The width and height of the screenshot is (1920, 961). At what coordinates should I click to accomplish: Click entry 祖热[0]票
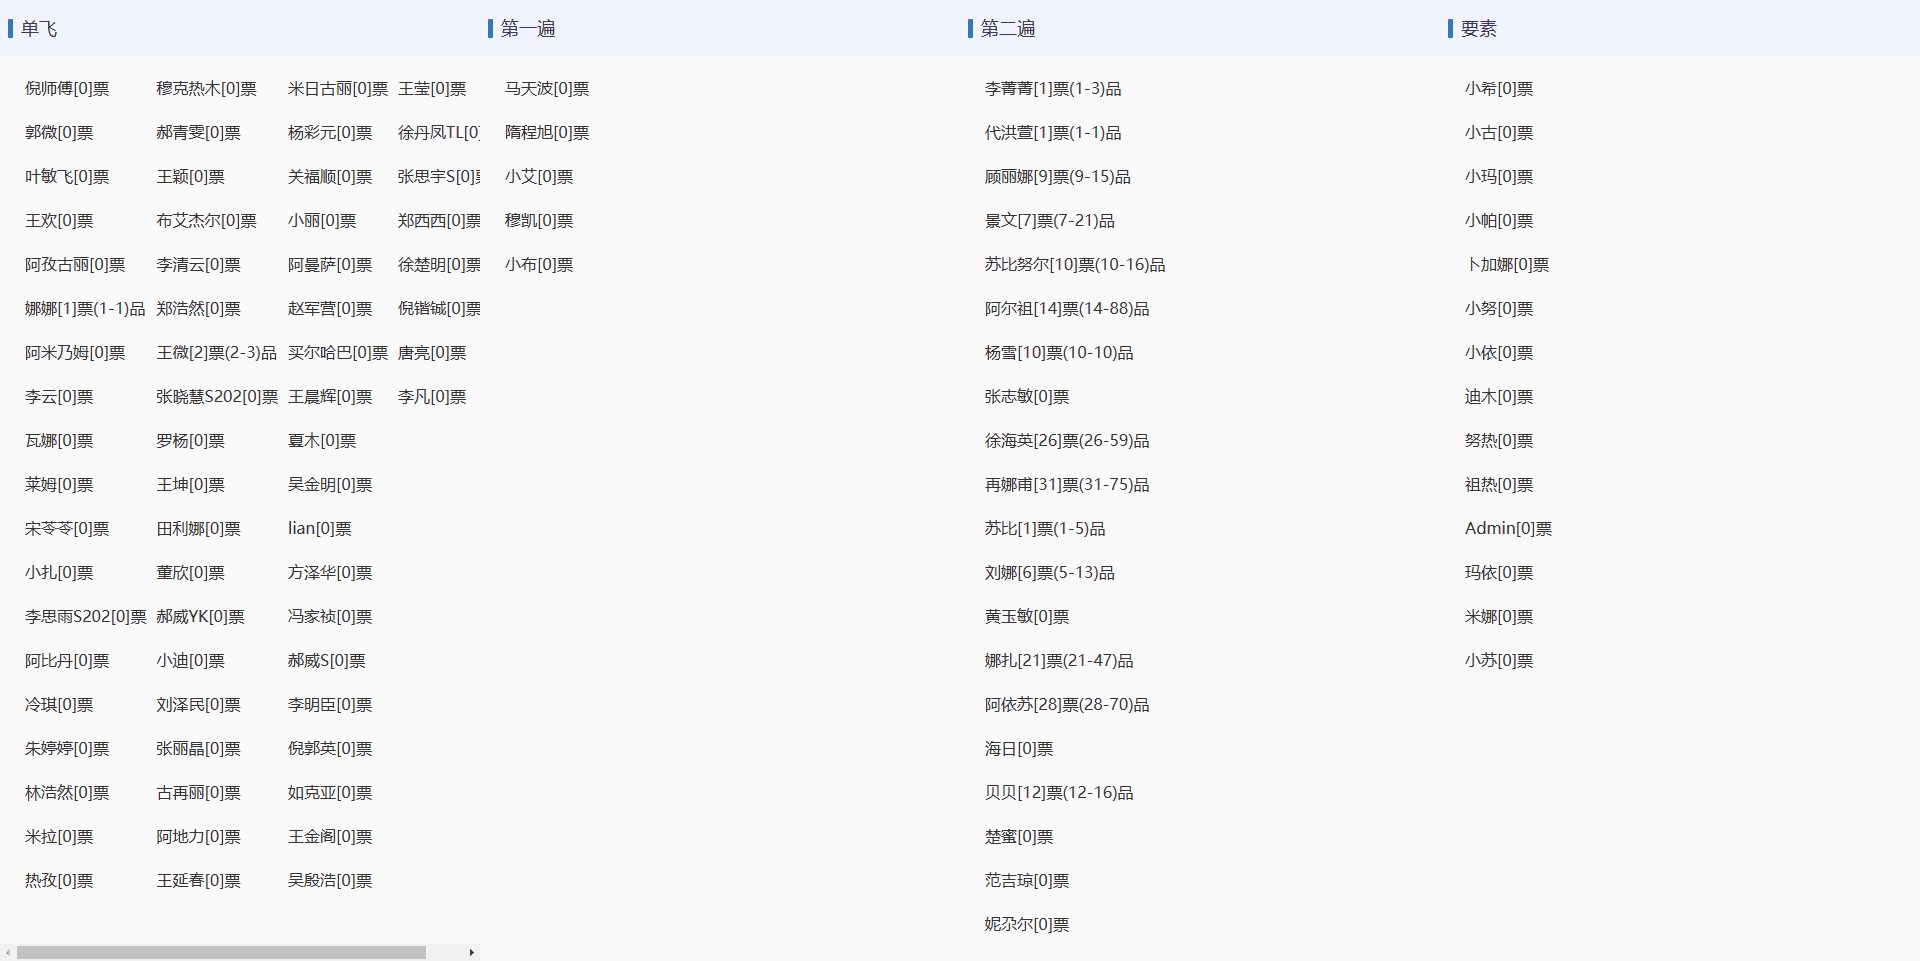point(1499,485)
